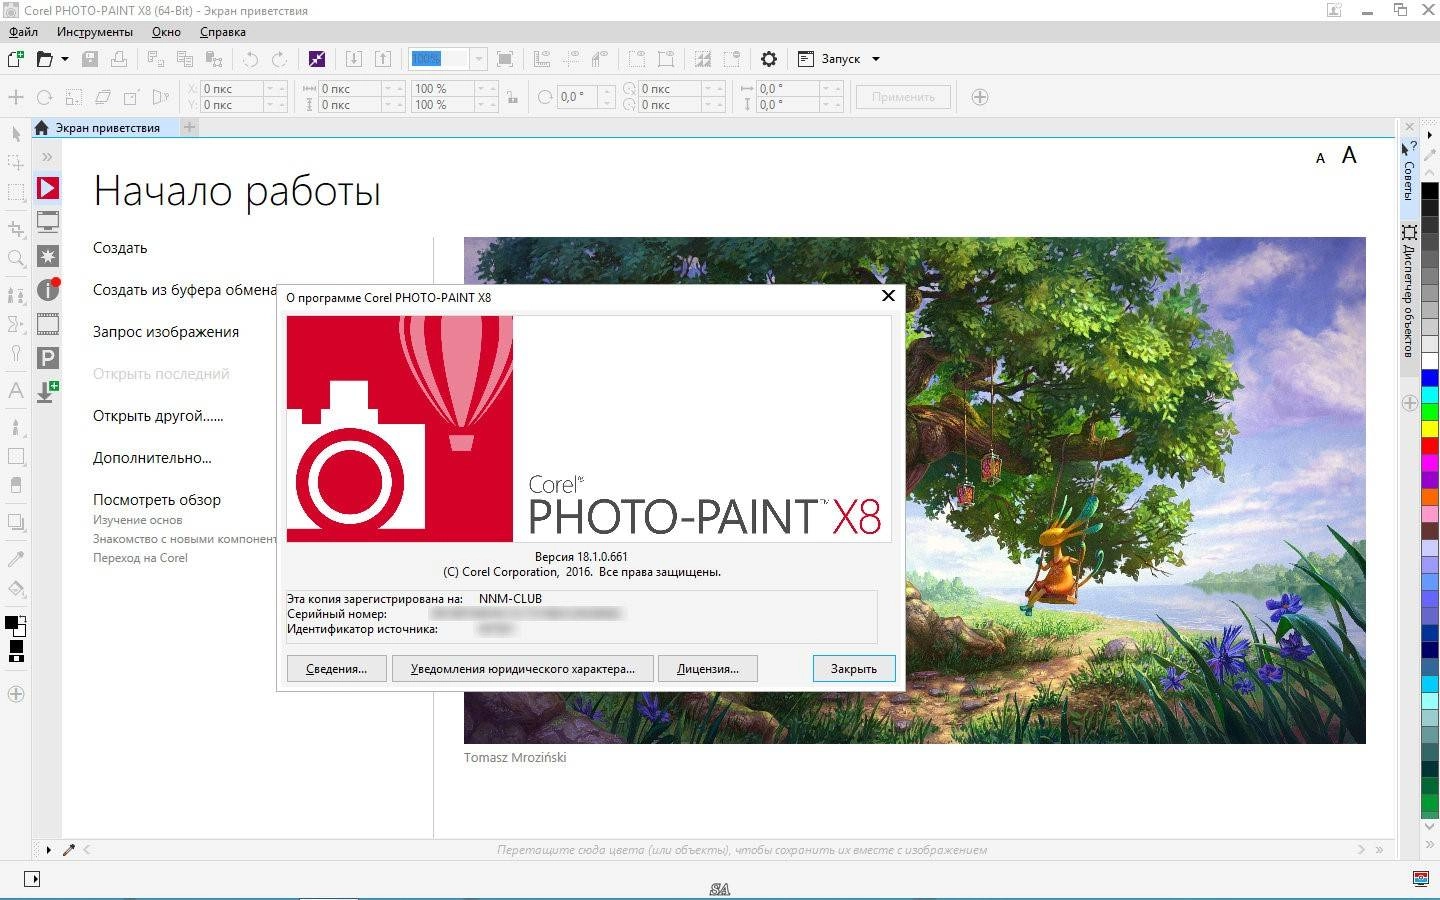Click the Export up-arrow icon
This screenshot has height=900, width=1440.
[x=383, y=59]
